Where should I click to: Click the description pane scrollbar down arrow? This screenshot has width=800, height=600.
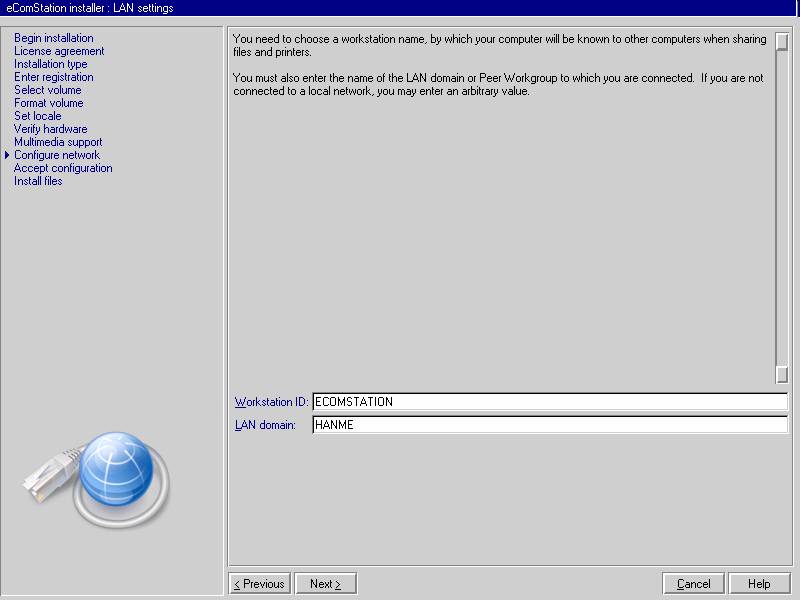coord(782,375)
